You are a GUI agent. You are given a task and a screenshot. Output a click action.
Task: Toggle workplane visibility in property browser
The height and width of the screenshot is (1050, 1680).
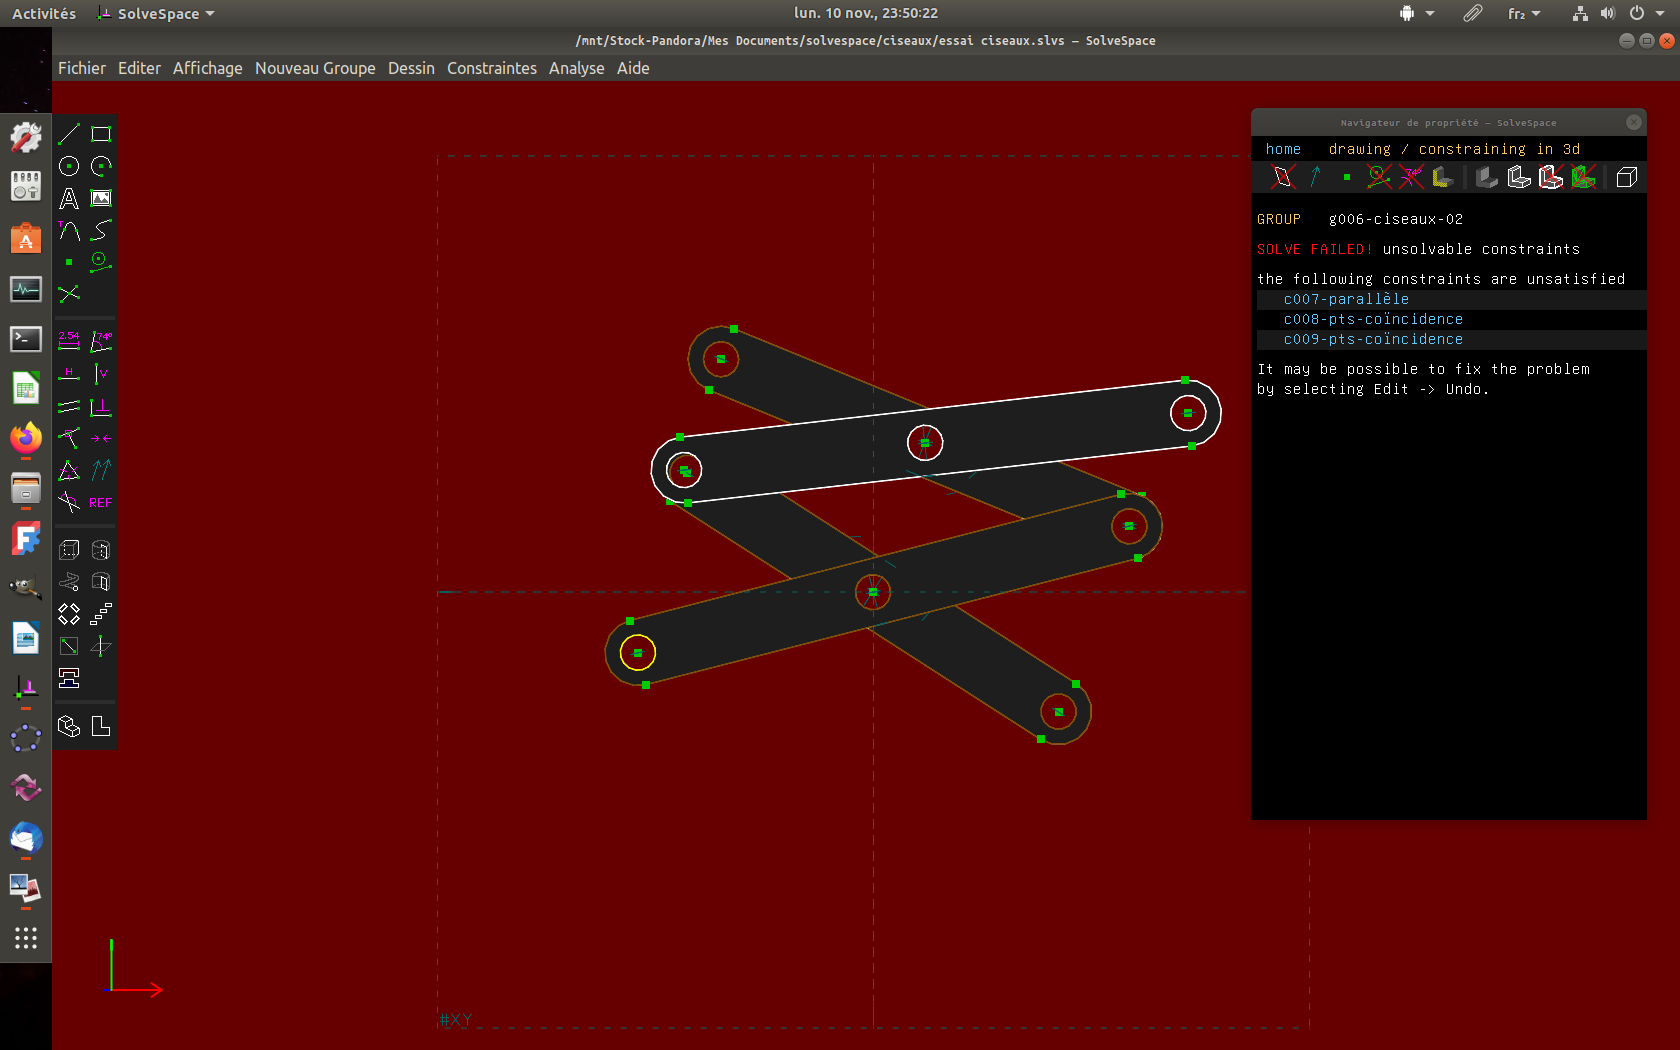coord(1283,178)
